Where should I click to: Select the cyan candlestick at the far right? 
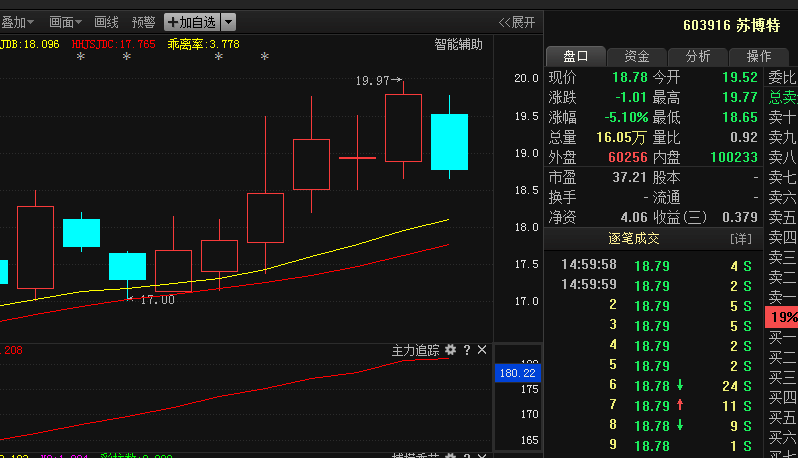(449, 141)
